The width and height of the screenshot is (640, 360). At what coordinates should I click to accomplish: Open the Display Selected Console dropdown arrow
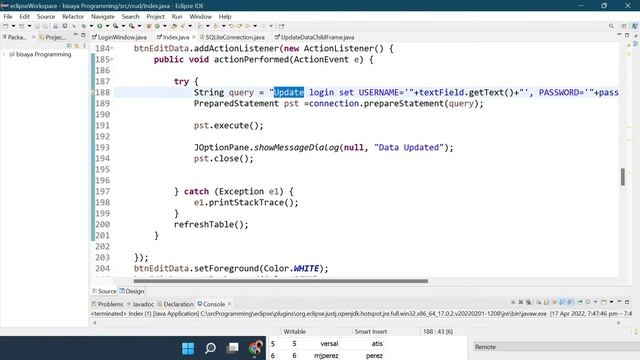pos(596,302)
